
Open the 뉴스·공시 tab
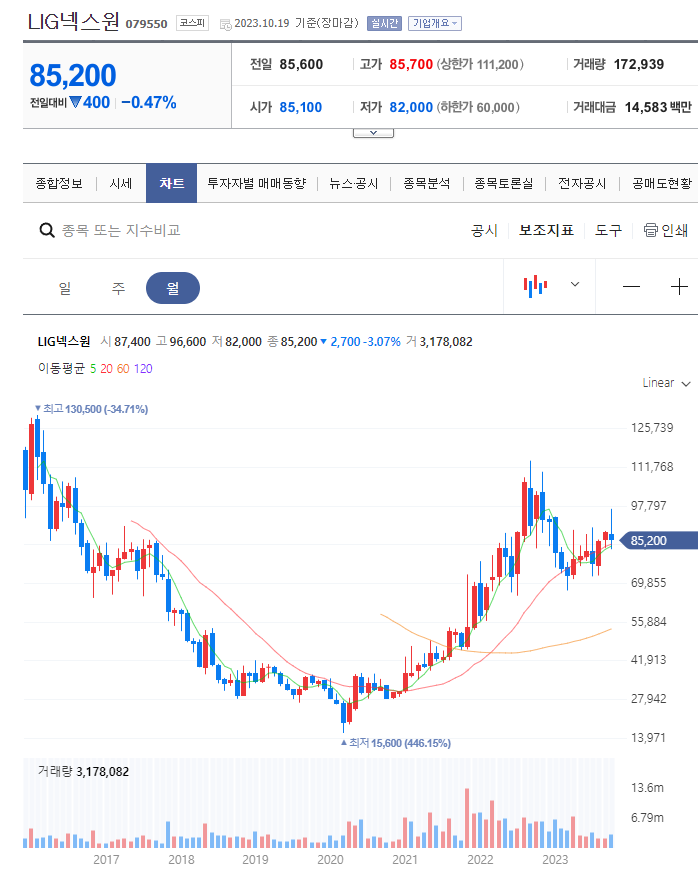[353, 183]
